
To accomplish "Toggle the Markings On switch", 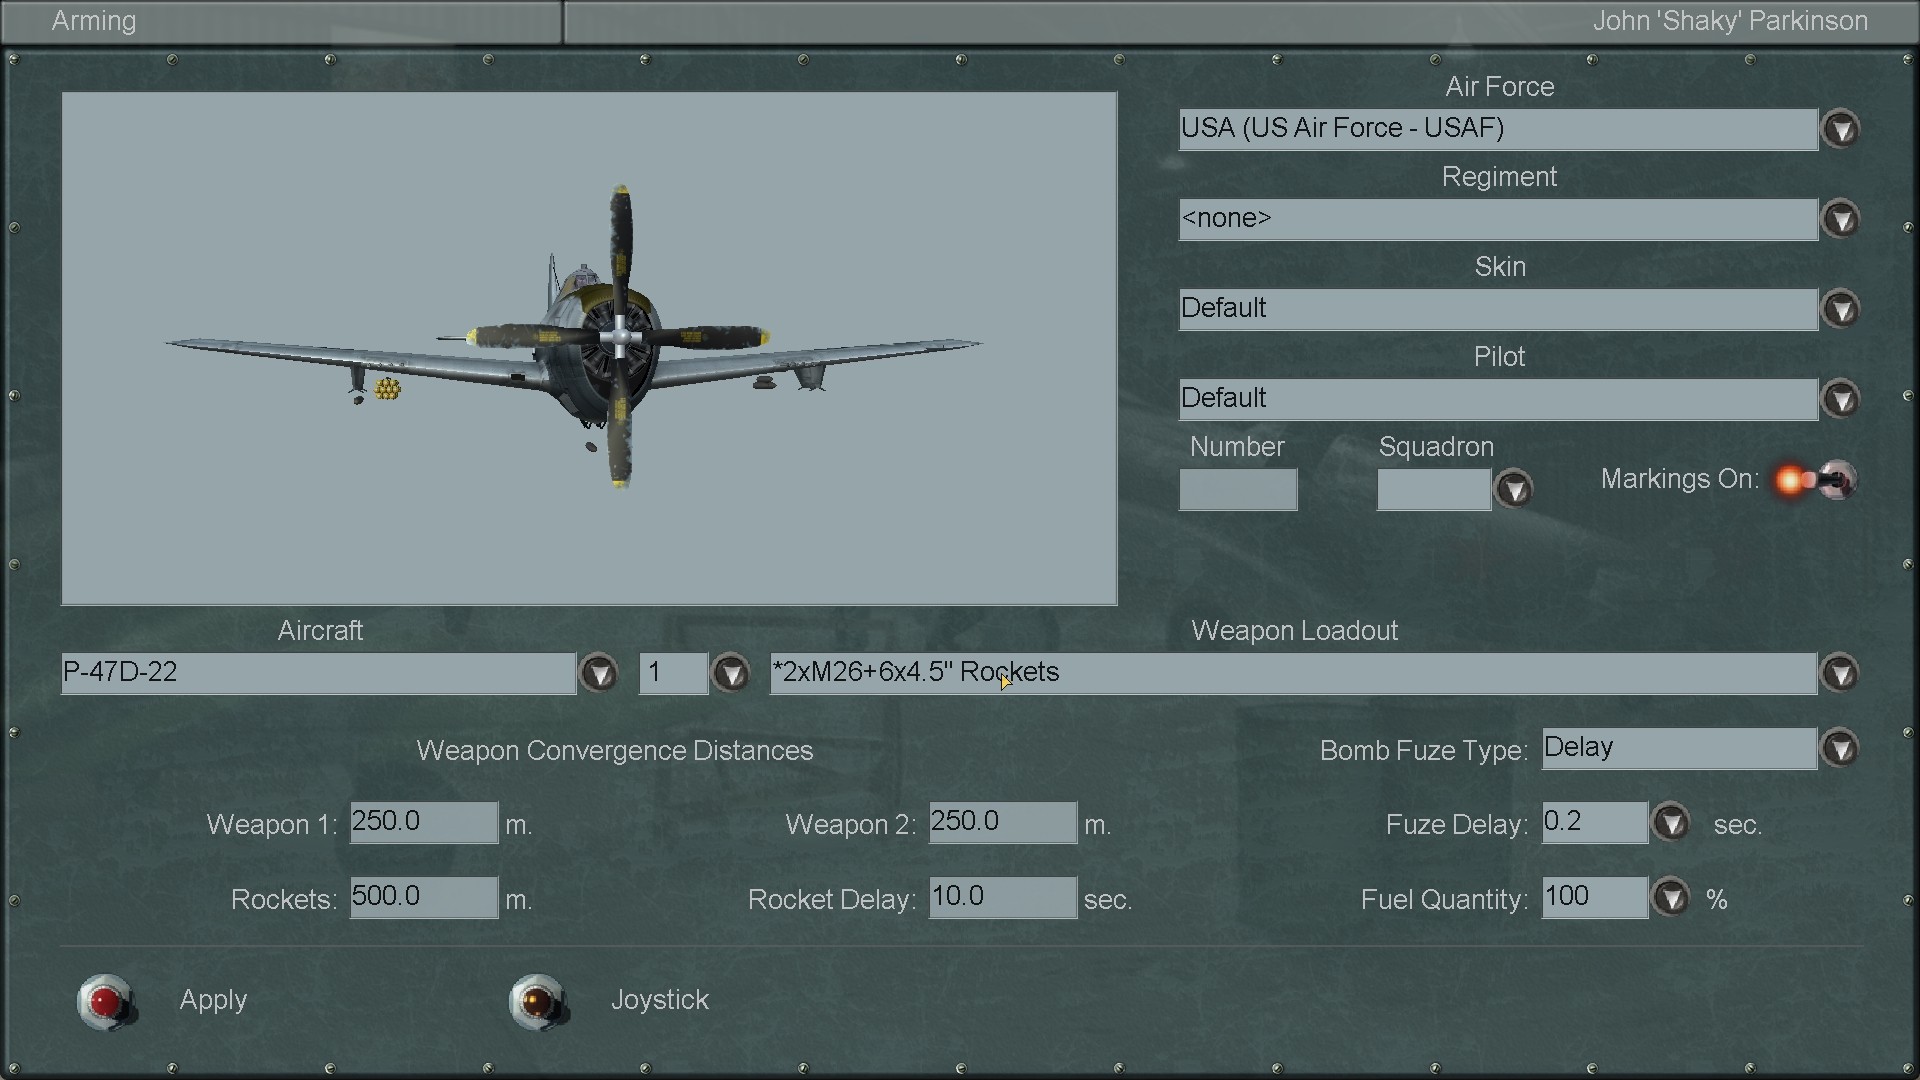I will tap(1816, 480).
